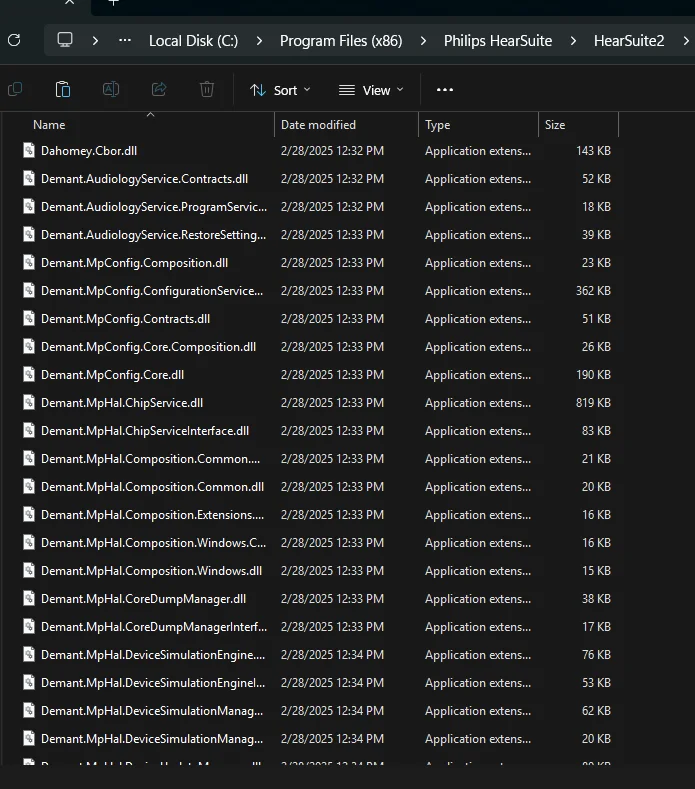Select Demant.MpHal.ChipService.dll file name
The width and height of the screenshot is (695, 789).
122,403
